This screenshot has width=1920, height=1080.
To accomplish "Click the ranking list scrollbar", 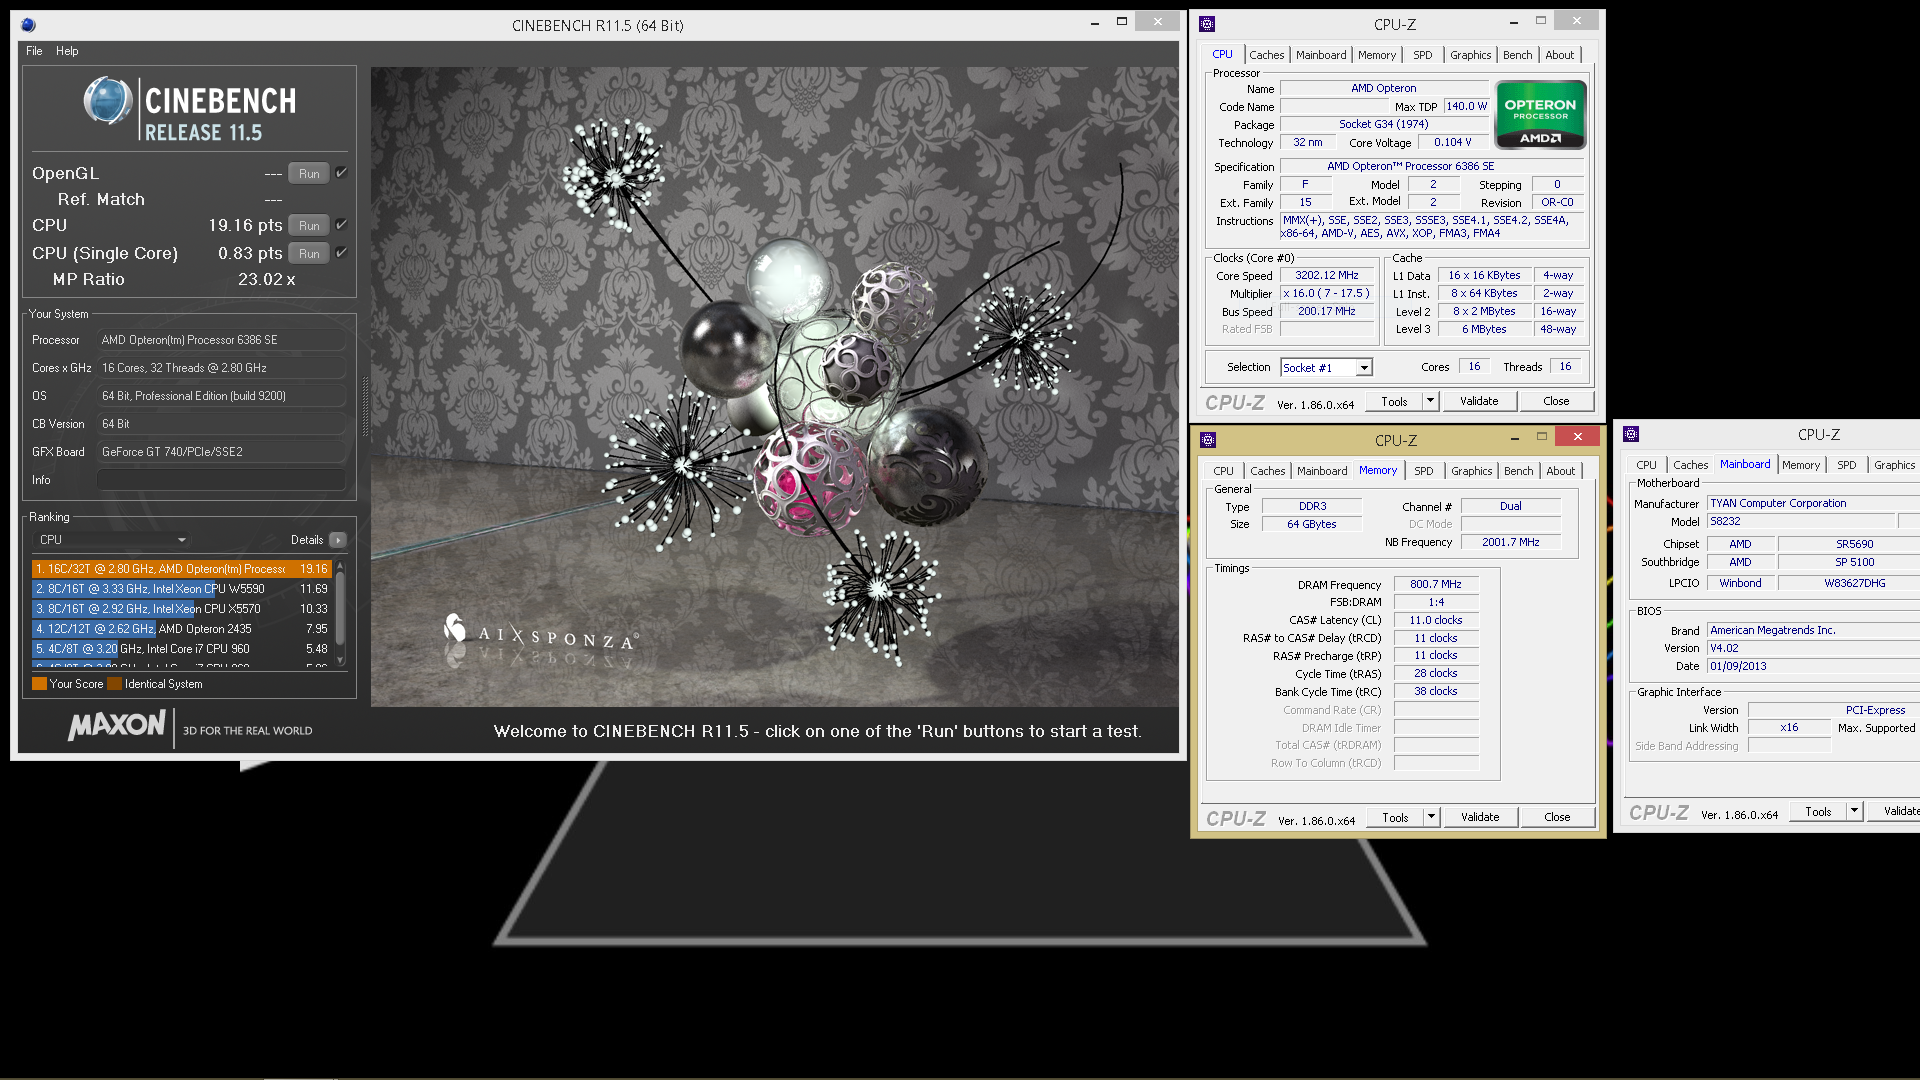I will click(x=340, y=613).
